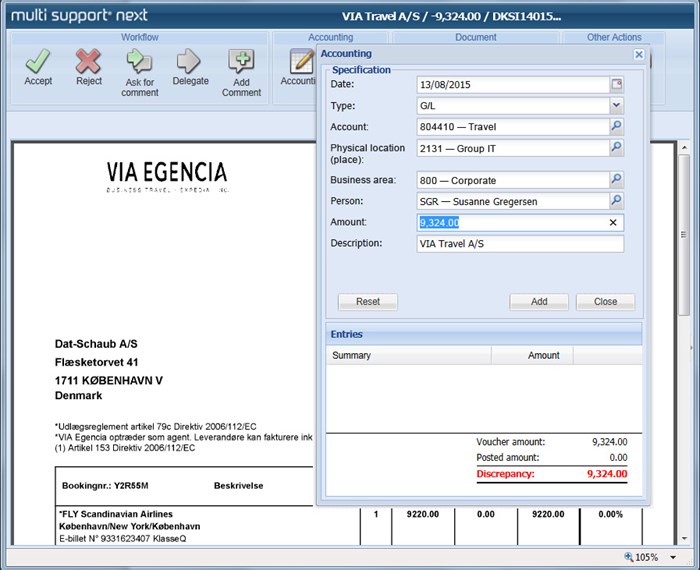This screenshot has width=700, height=570.
Task: Click the Posted amount value 0.00
Action: (618, 458)
